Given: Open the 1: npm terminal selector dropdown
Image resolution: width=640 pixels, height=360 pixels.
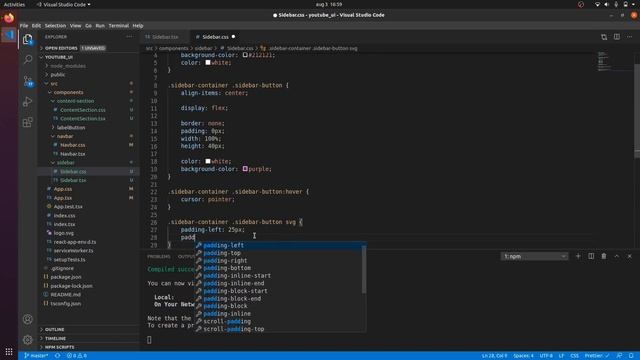Looking at the screenshot, I should click(534, 256).
